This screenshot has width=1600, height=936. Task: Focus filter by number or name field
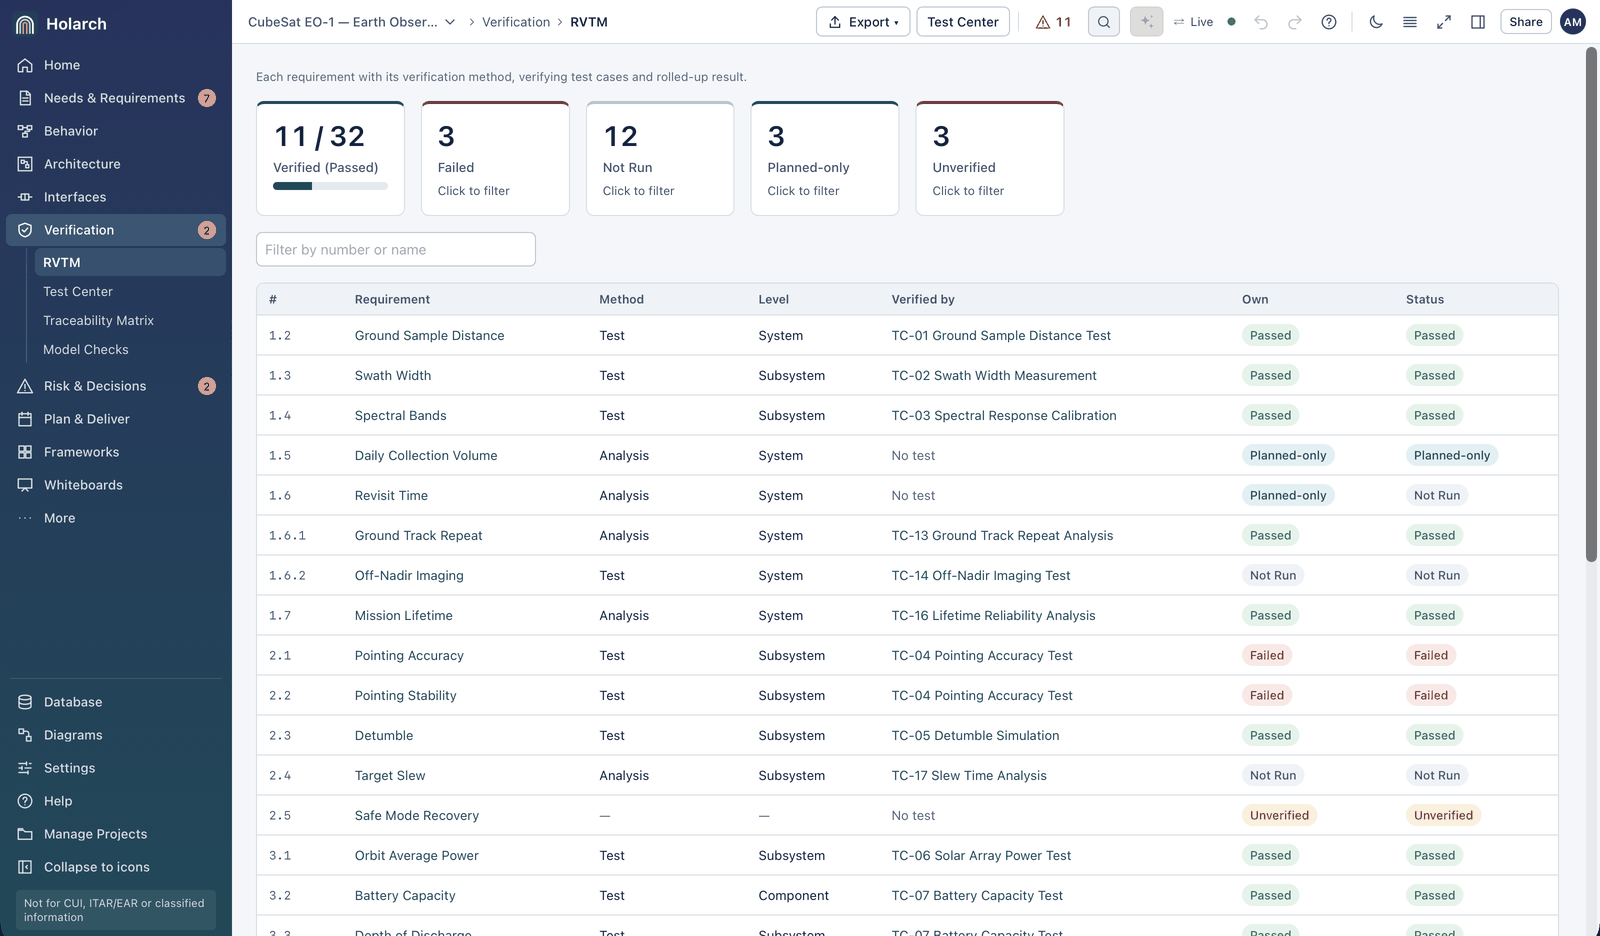pyautogui.click(x=396, y=250)
